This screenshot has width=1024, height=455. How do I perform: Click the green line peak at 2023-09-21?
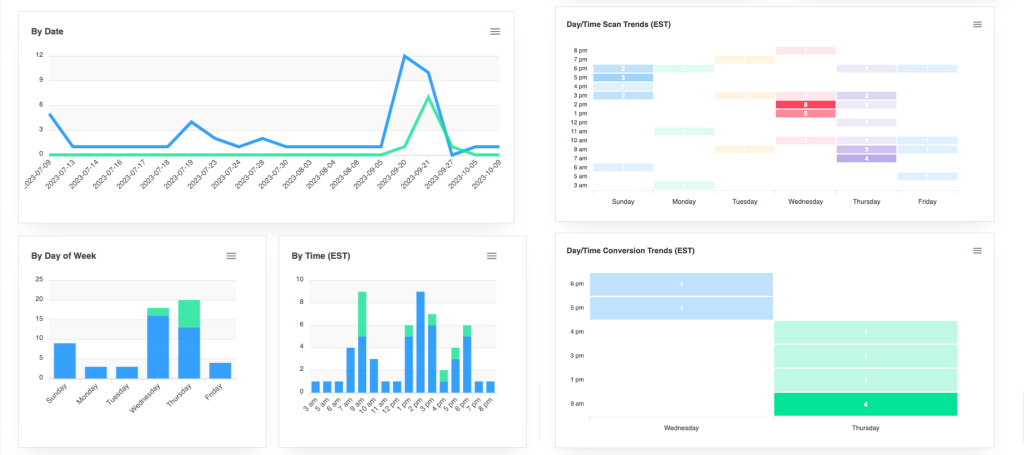click(x=428, y=97)
